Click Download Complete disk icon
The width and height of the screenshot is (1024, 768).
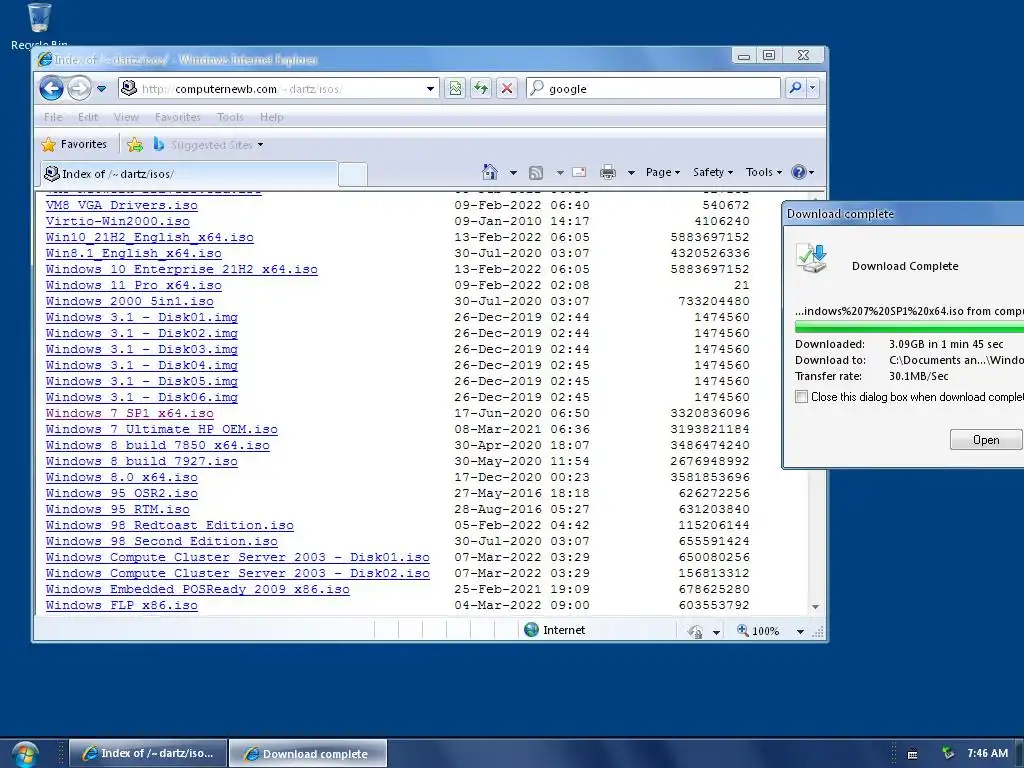[x=812, y=259]
